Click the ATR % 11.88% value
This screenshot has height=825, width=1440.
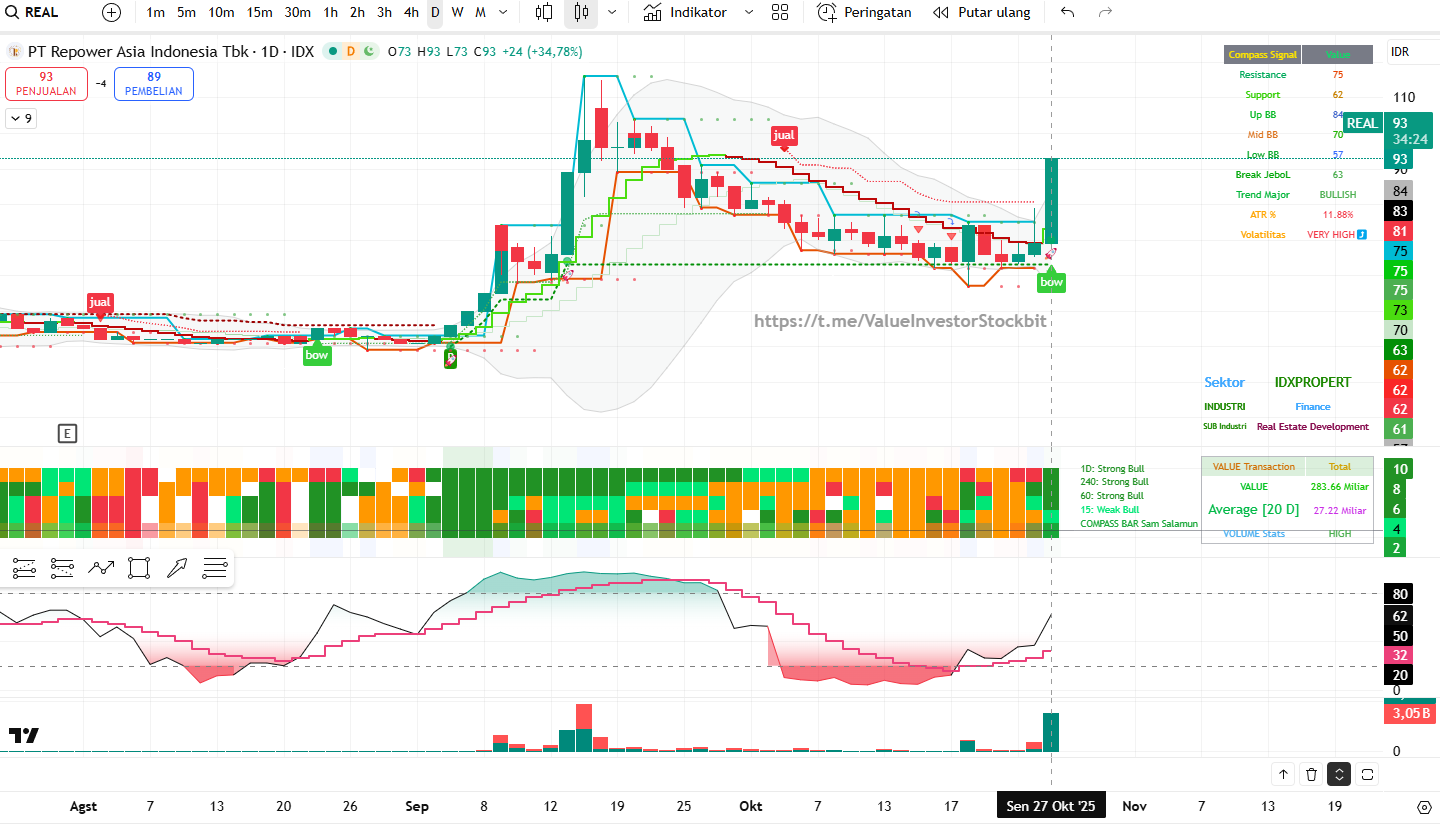point(1338,215)
